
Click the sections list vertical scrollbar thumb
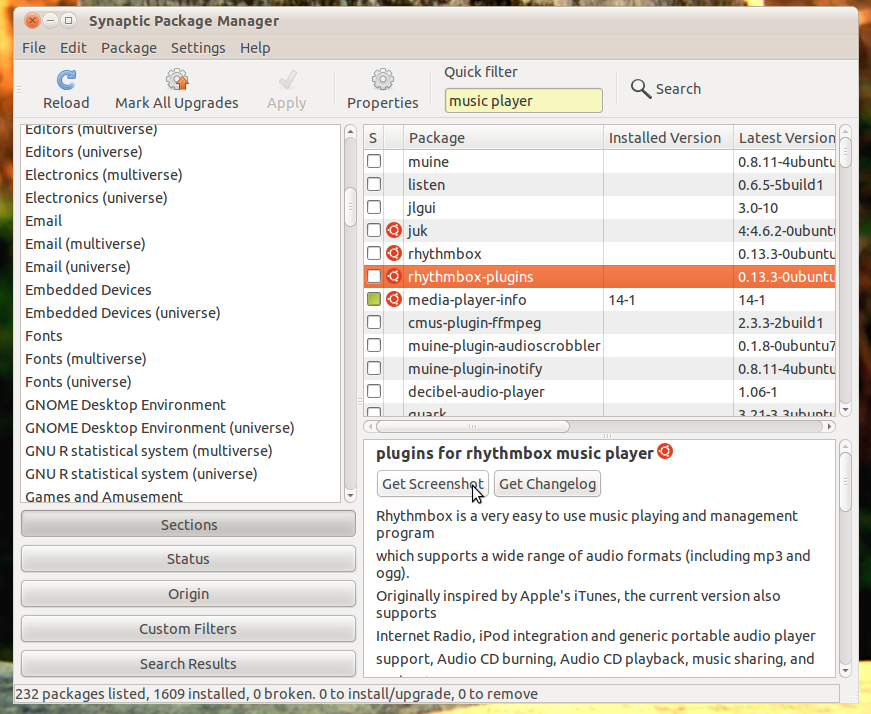pyautogui.click(x=350, y=207)
